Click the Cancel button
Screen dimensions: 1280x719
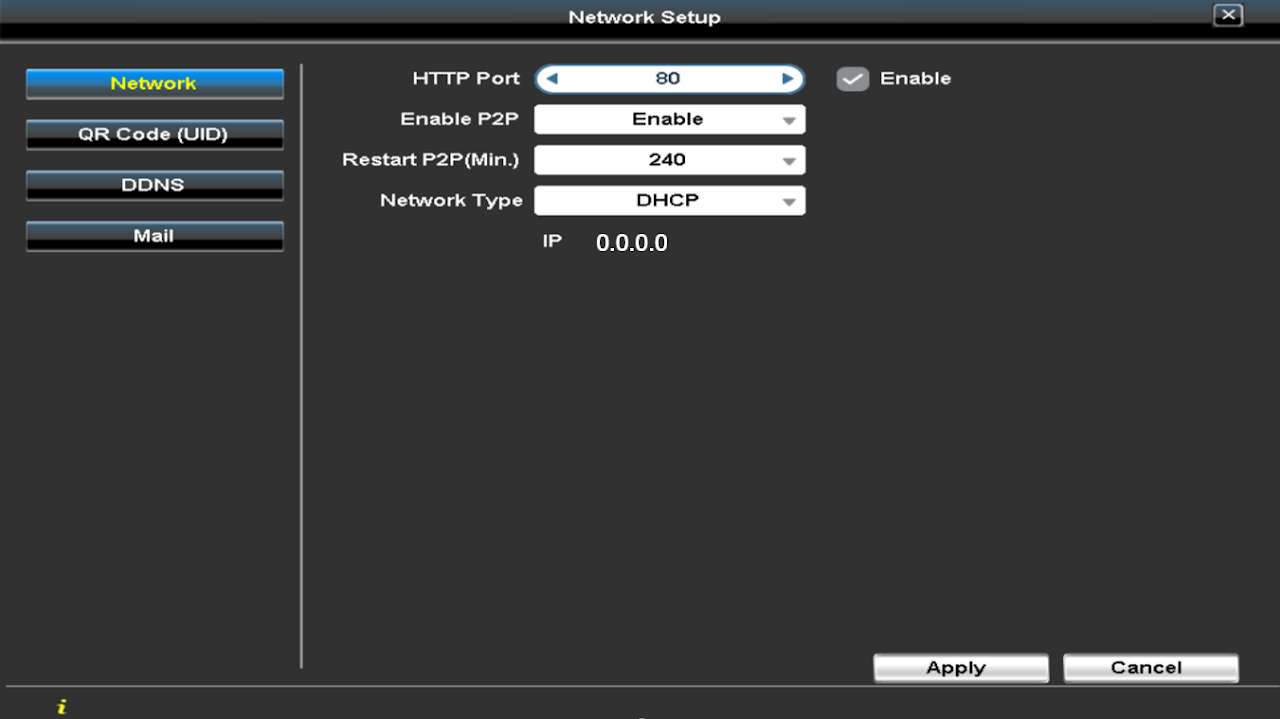(1151, 668)
